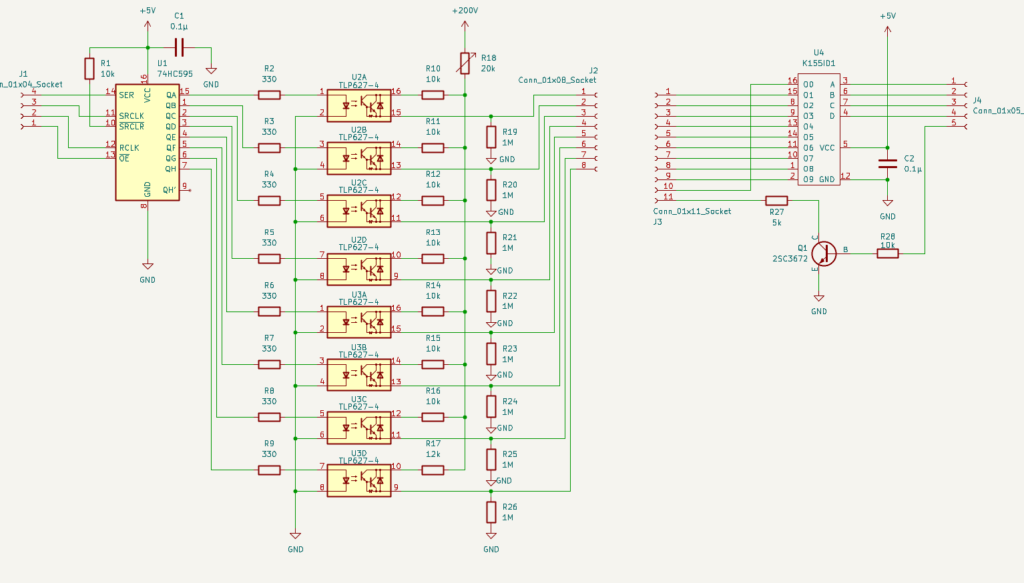
Task: Click optocoupler U2A TLP627-4
Action: (x=359, y=102)
